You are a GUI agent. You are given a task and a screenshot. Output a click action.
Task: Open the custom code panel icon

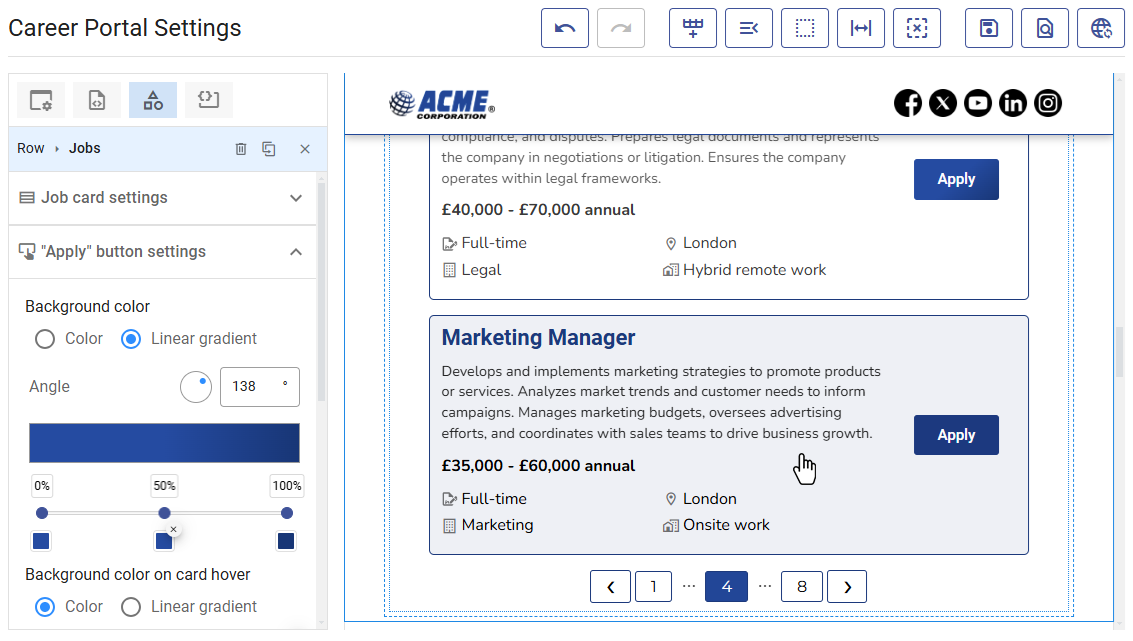click(208, 100)
